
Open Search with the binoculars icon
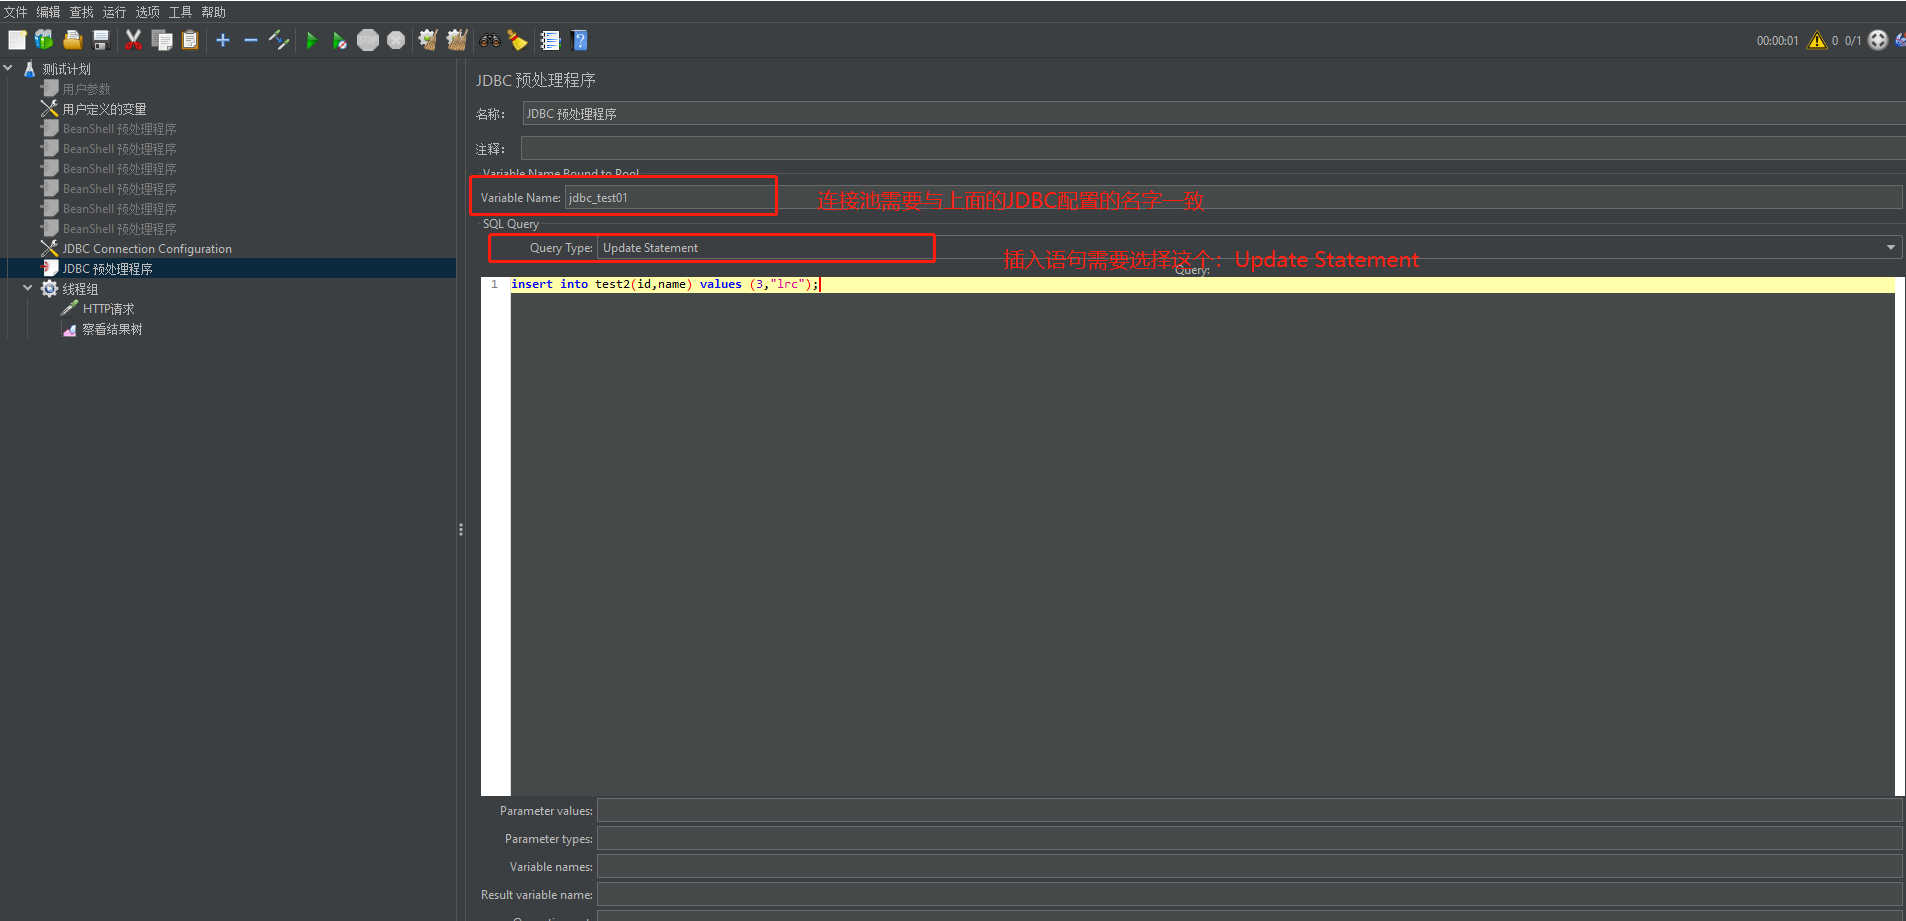tap(490, 40)
